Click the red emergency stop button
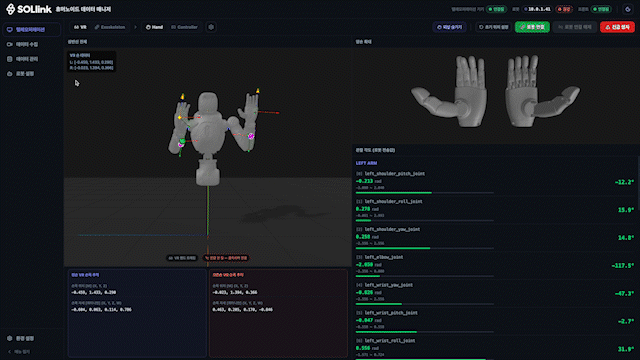 pos(617,27)
